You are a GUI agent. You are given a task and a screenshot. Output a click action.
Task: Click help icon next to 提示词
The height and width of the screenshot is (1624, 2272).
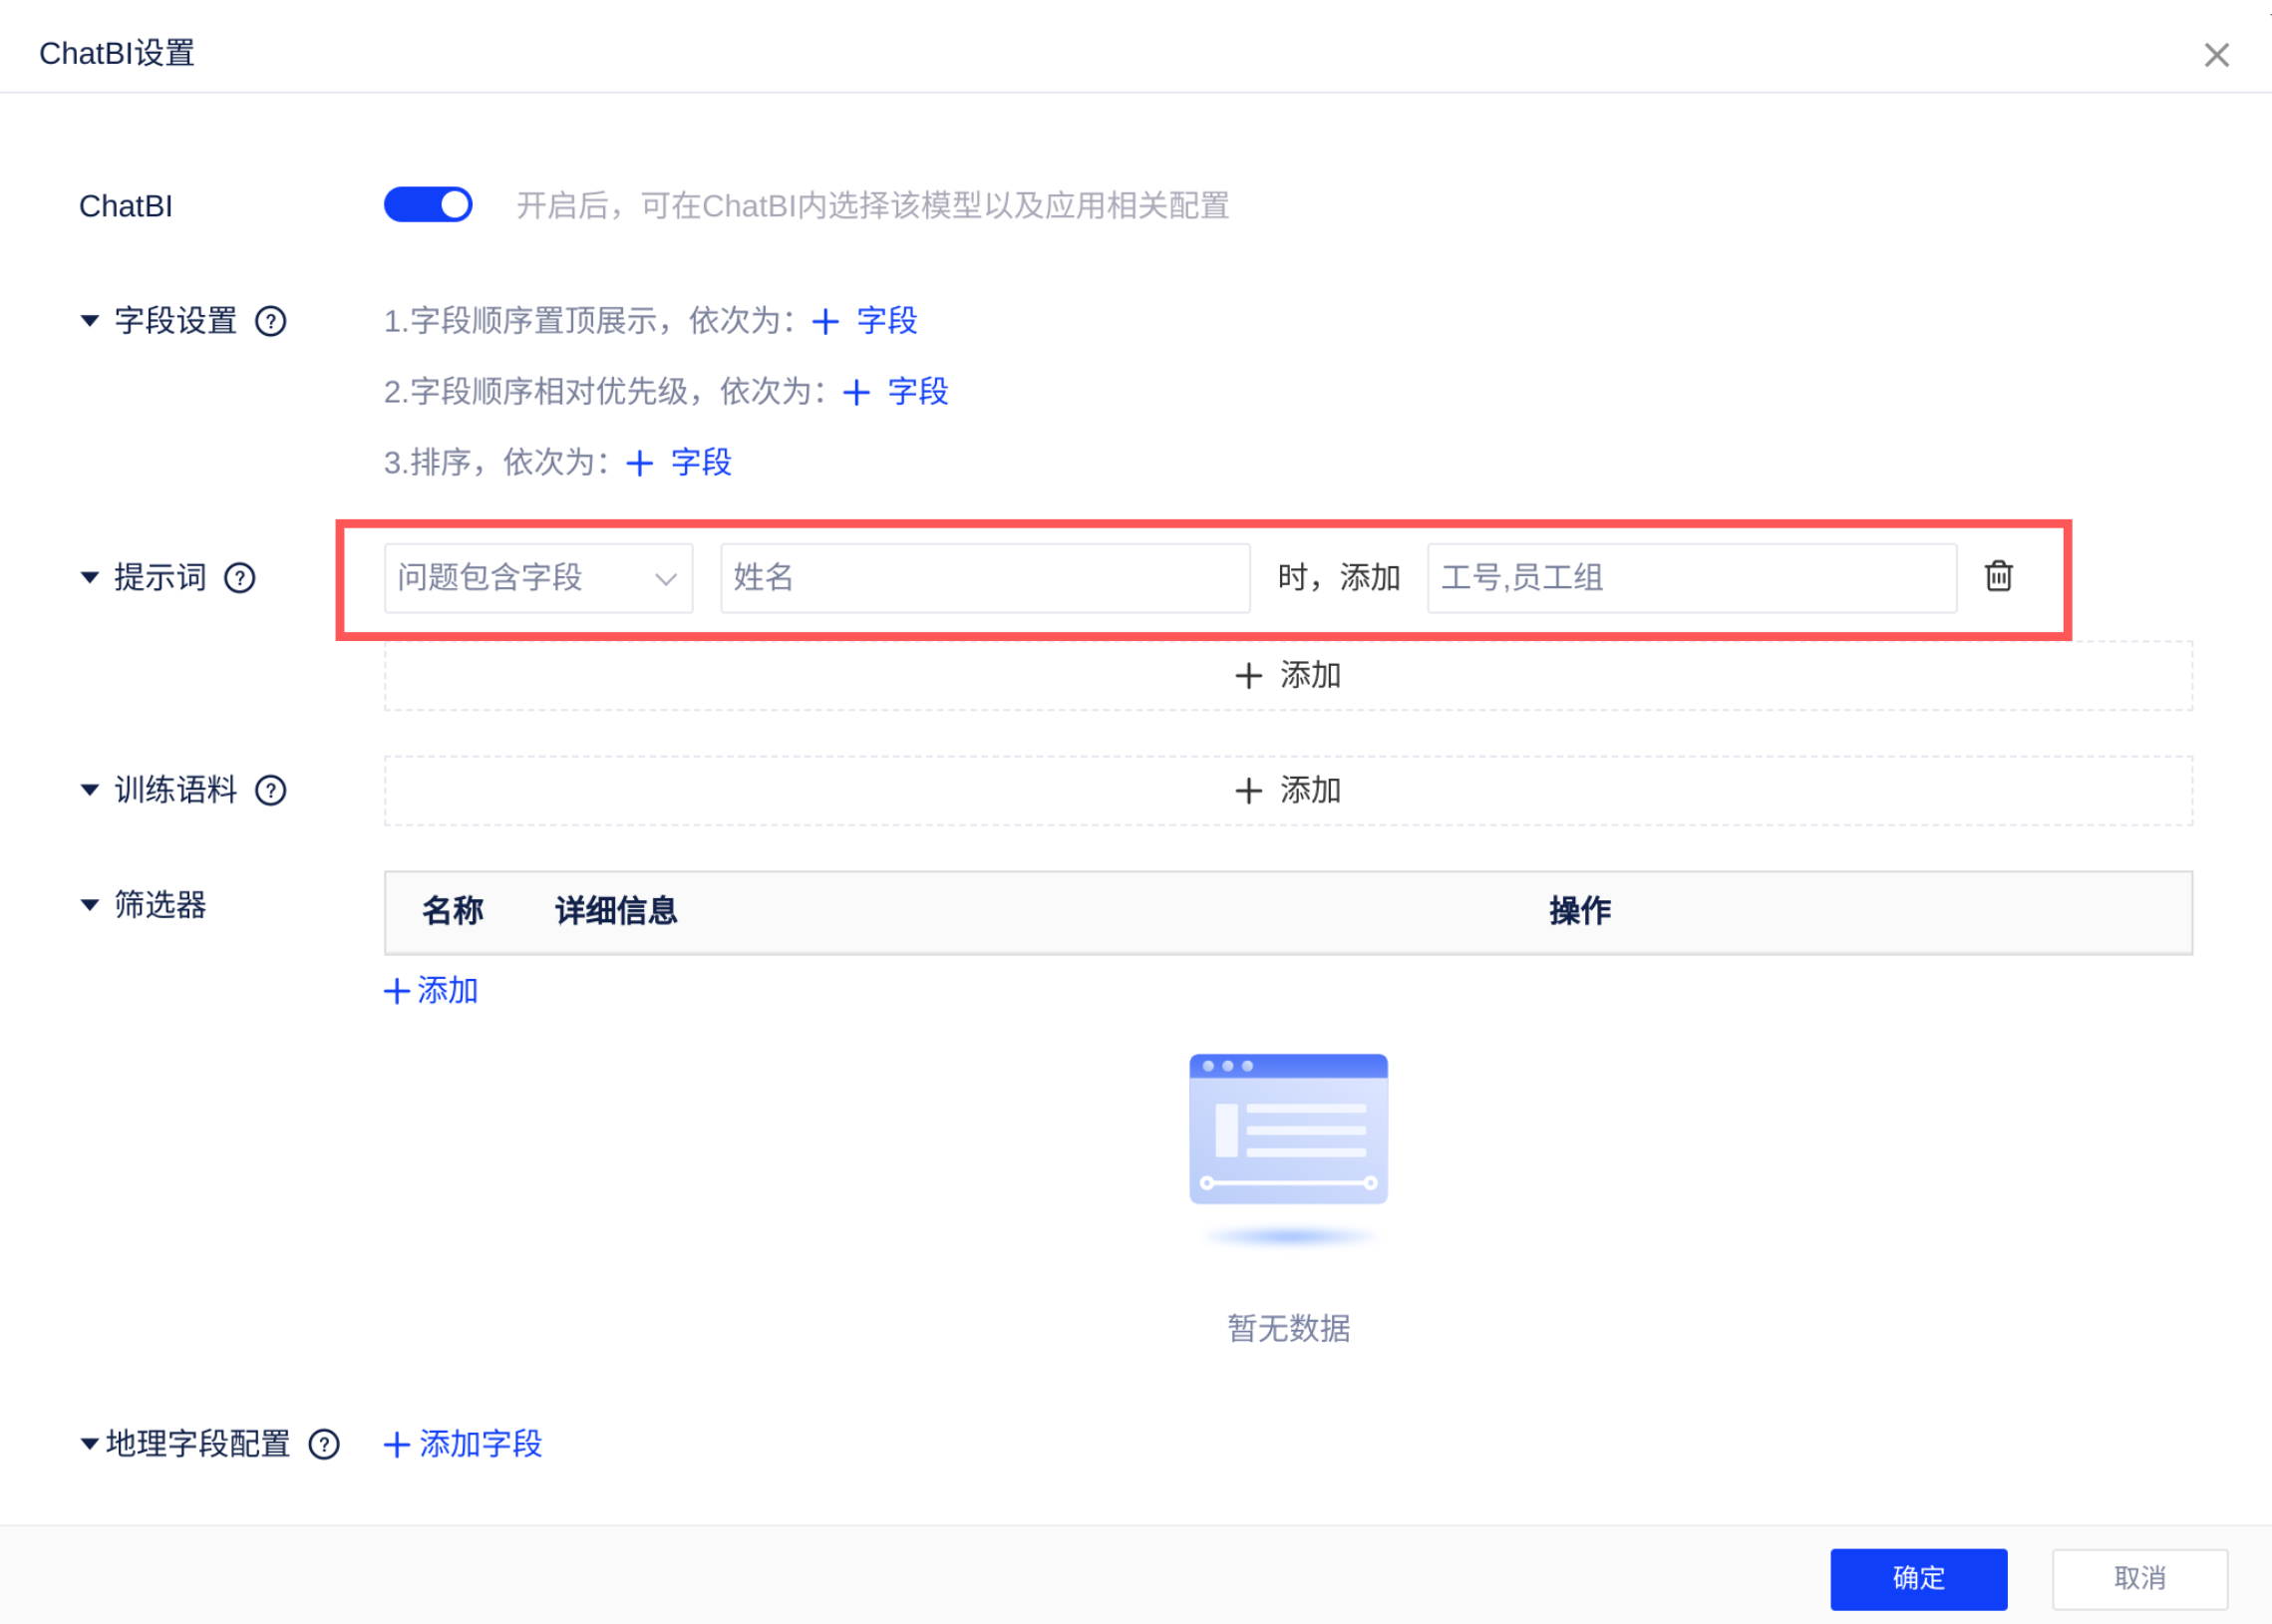click(239, 578)
